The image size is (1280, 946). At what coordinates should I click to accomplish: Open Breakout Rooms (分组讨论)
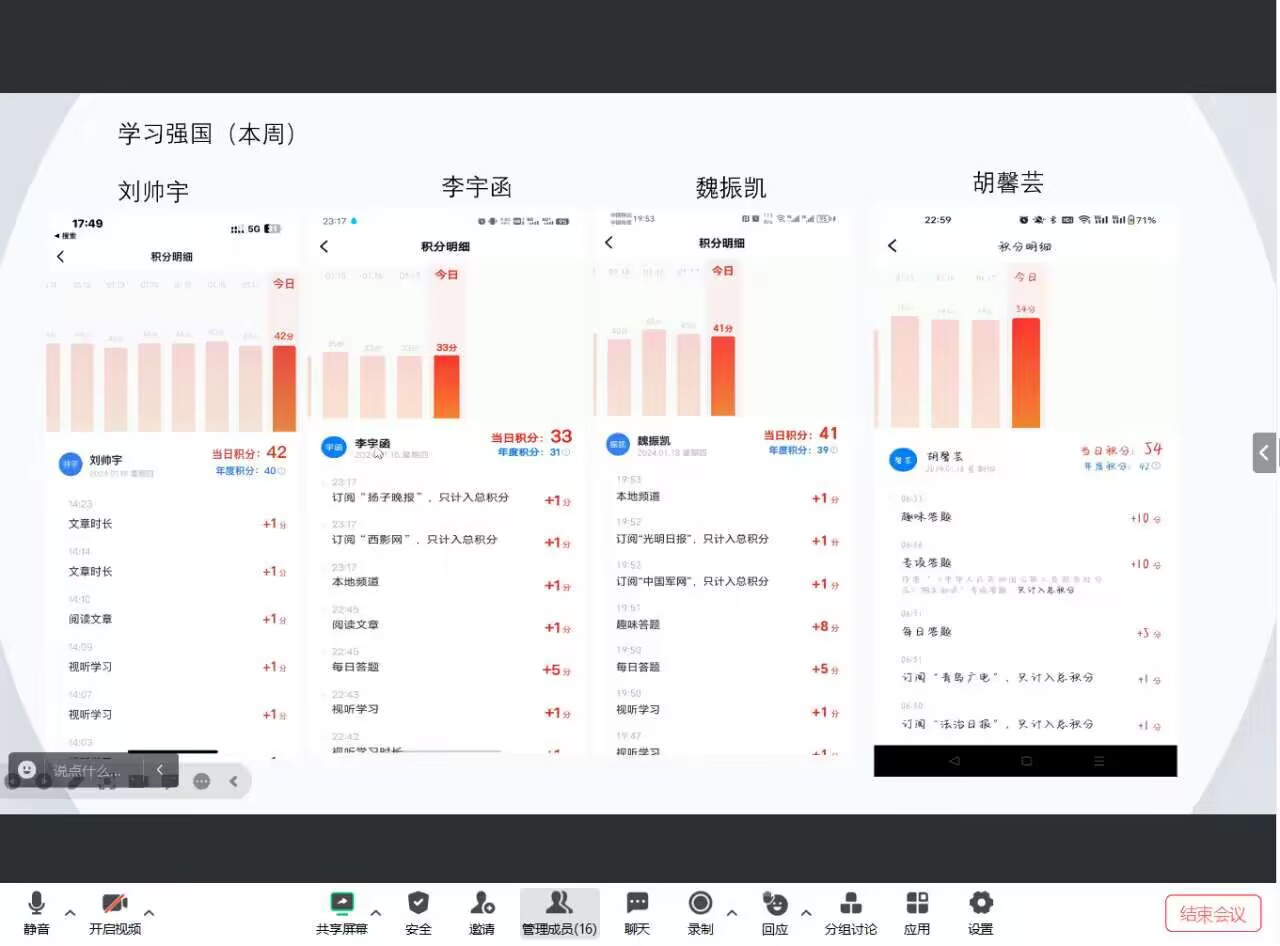coord(850,904)
